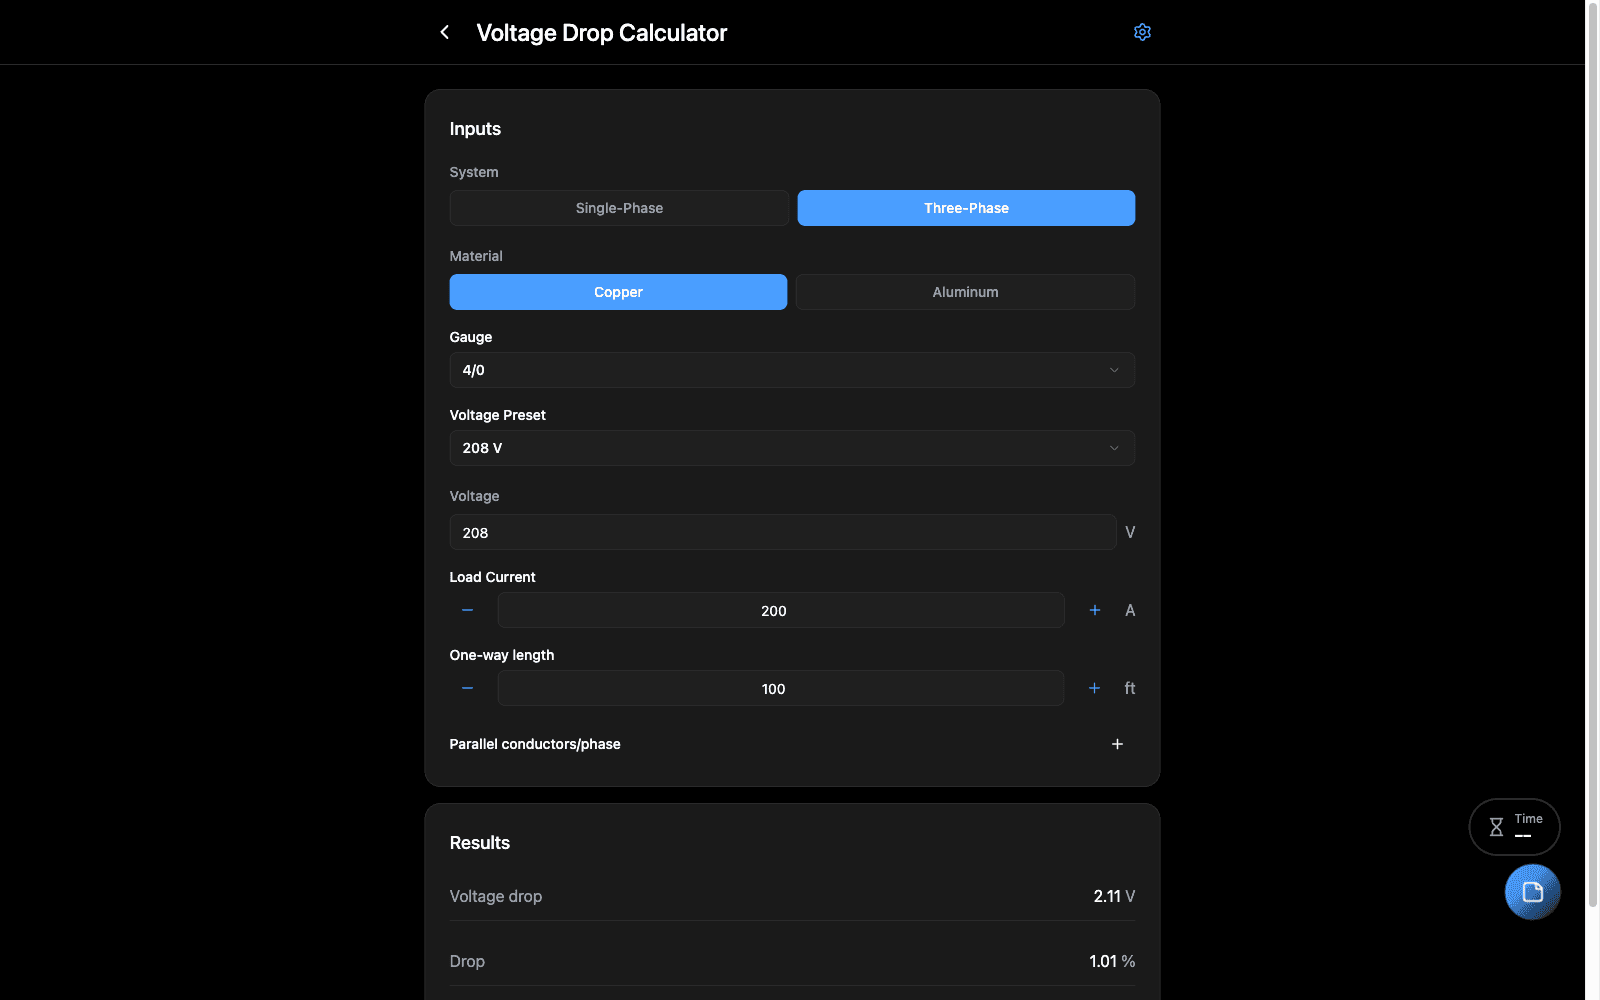The height and width of the screenshot is (1000, 1600).
Task: Click the Load Current value field
Action: tap(781, 610)
